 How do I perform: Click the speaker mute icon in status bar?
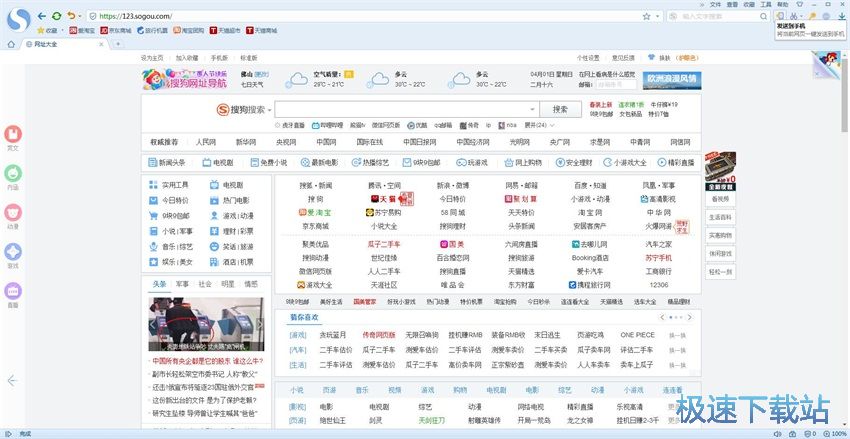(x=777, y=434)
